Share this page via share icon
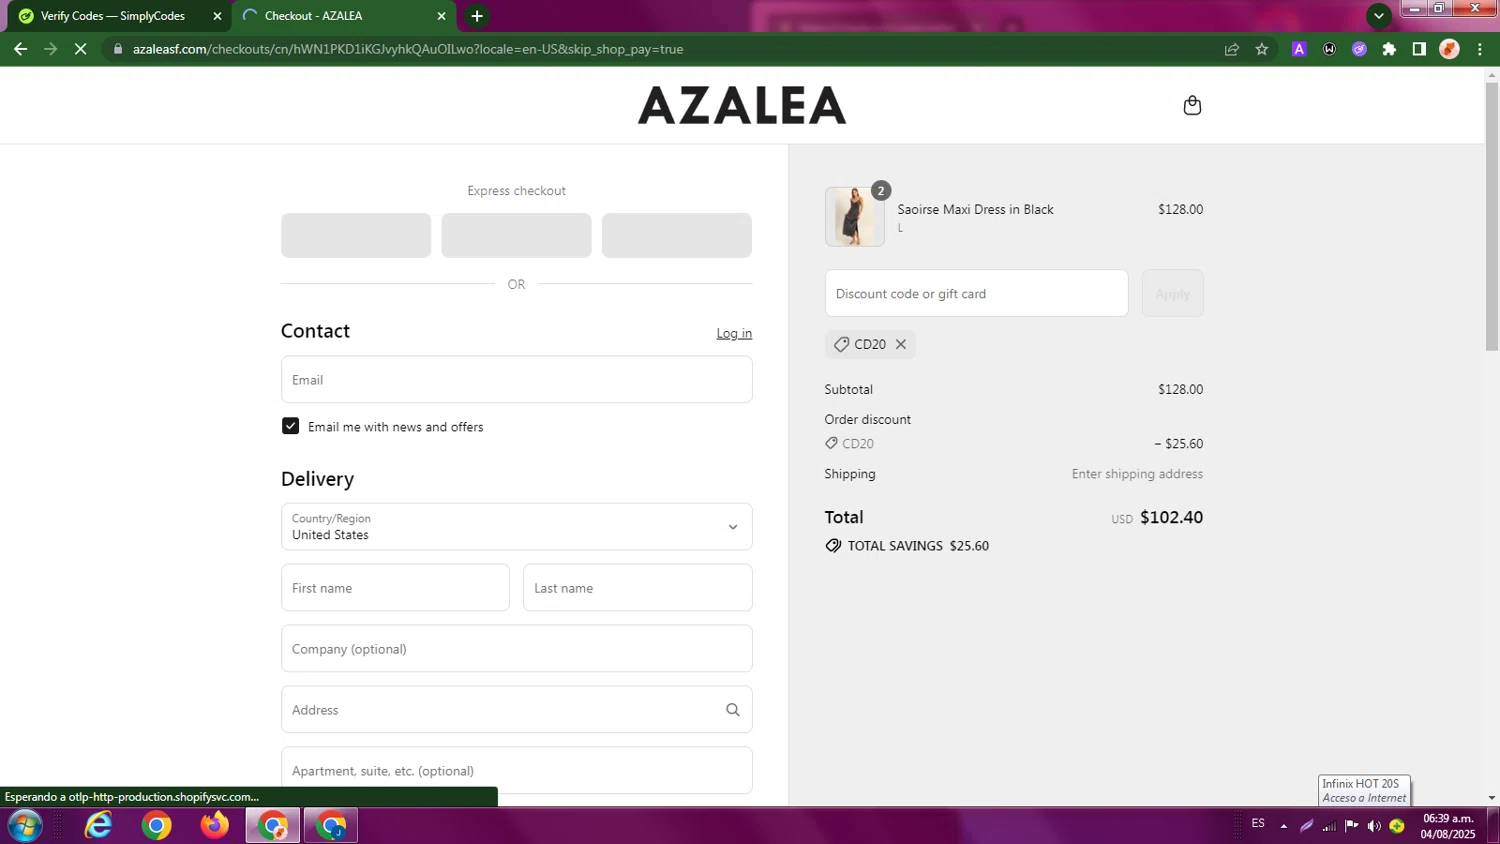Screen dimensions: 1500x844 click(1232, 49)
